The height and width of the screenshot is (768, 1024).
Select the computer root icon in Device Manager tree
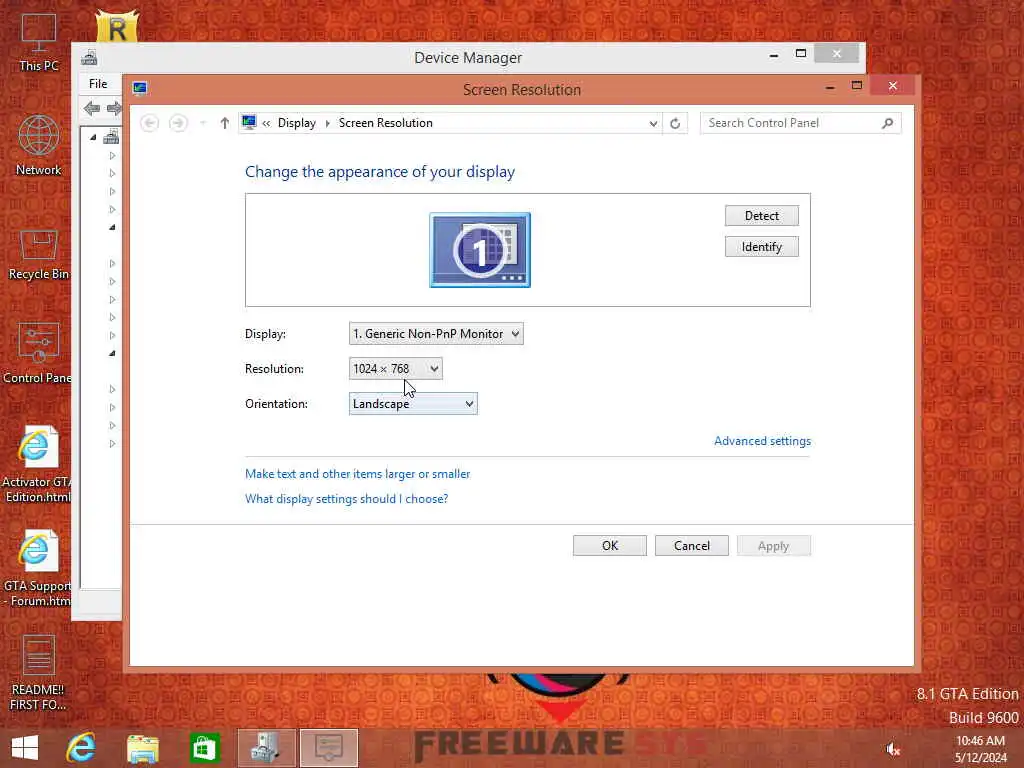click(112, 136)
